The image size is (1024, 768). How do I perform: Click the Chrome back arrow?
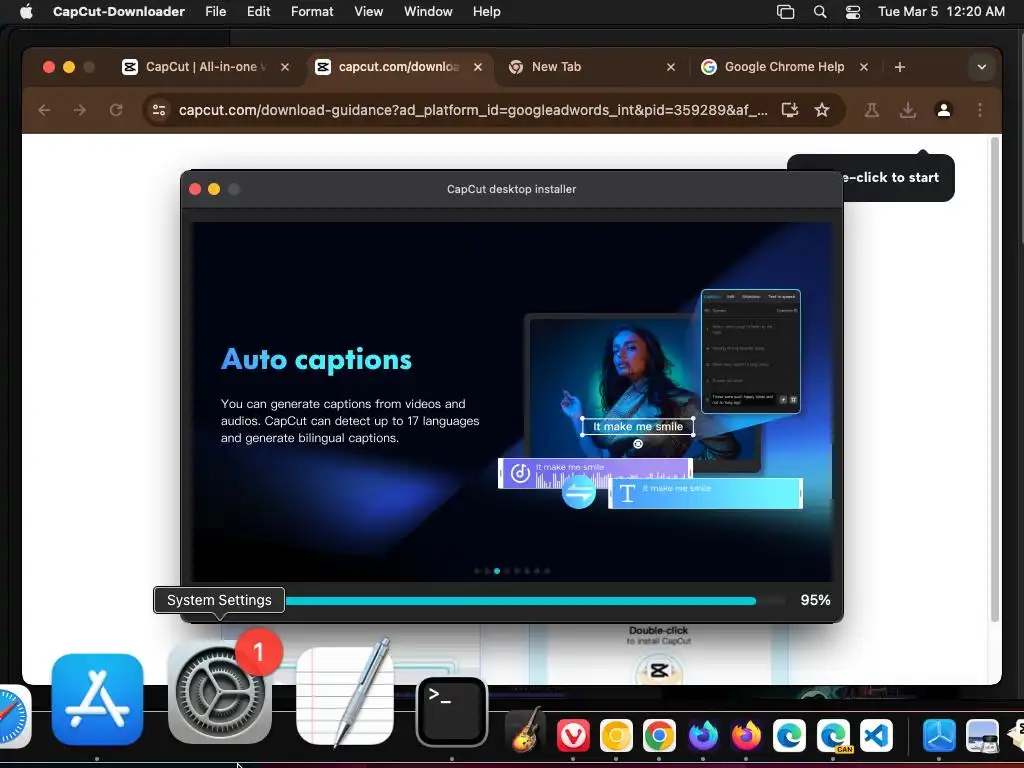[x=44, y=110]
